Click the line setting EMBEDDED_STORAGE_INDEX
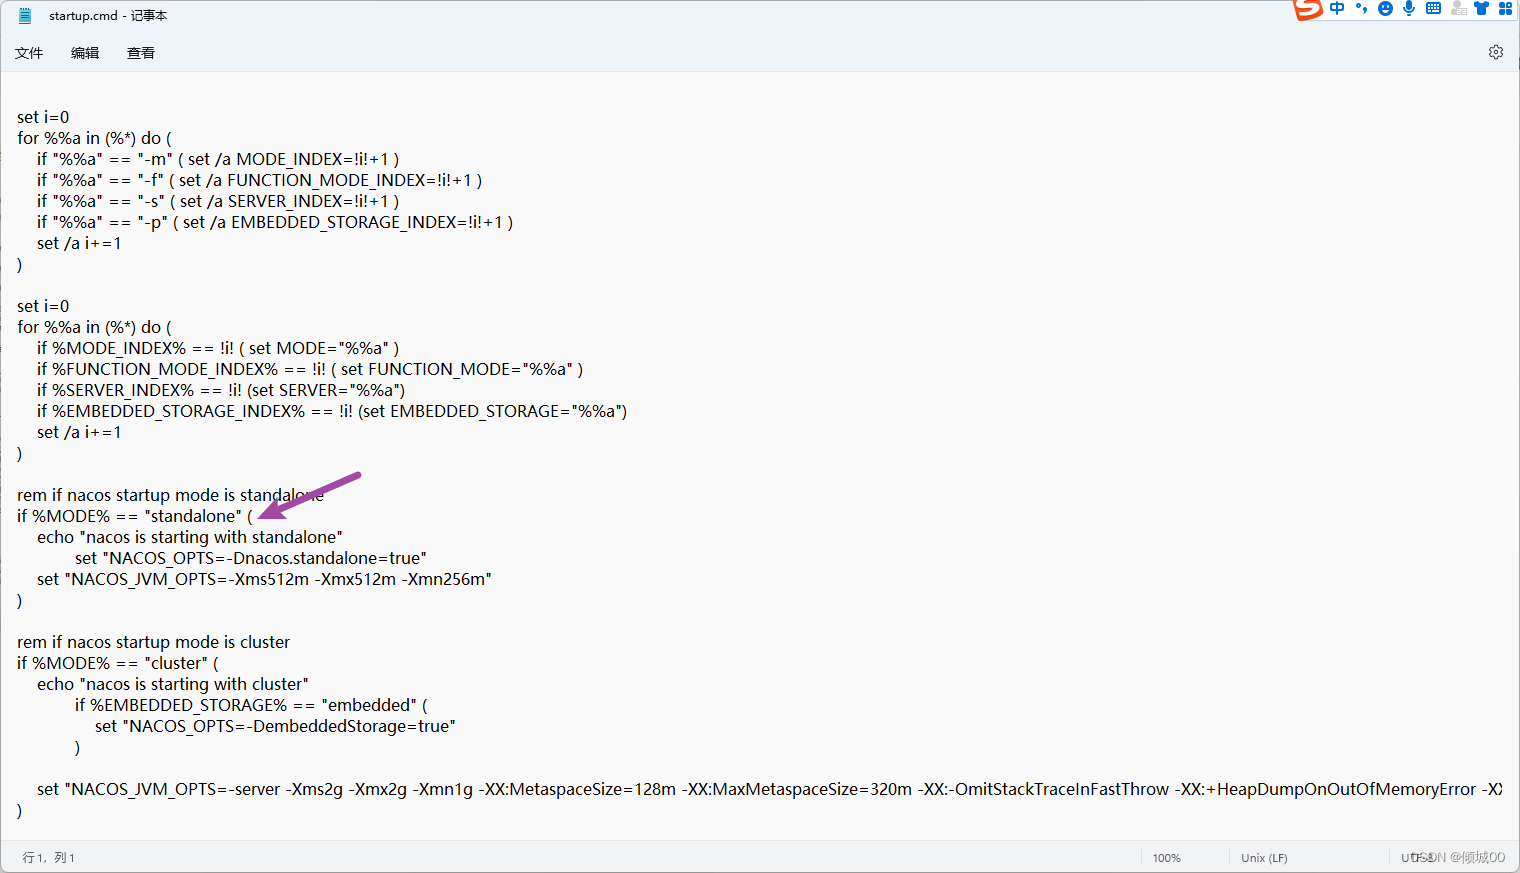This screenshot has width=1520, height=873. pyautogui.click(x=275, y=222)
